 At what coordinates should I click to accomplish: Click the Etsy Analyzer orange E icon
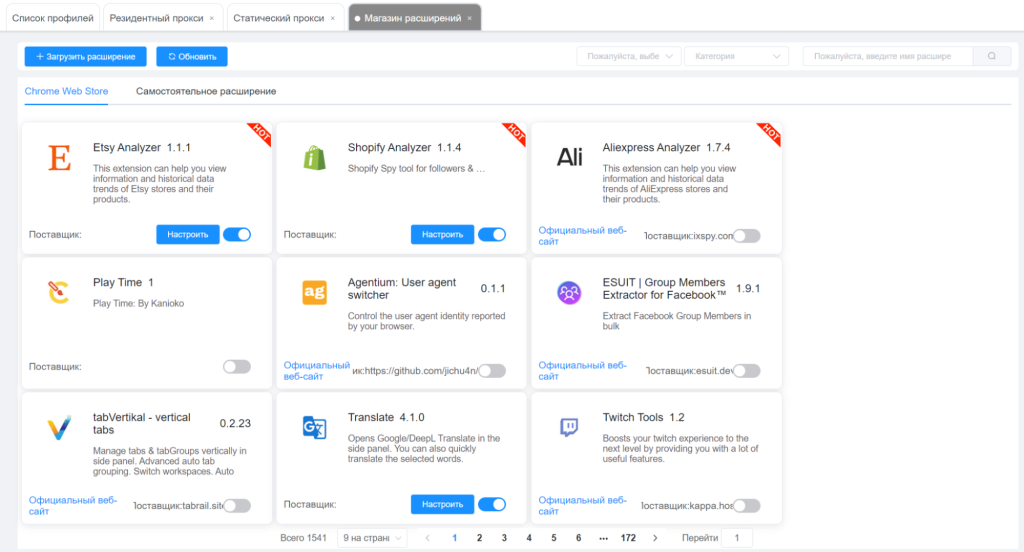pos(59,158)
